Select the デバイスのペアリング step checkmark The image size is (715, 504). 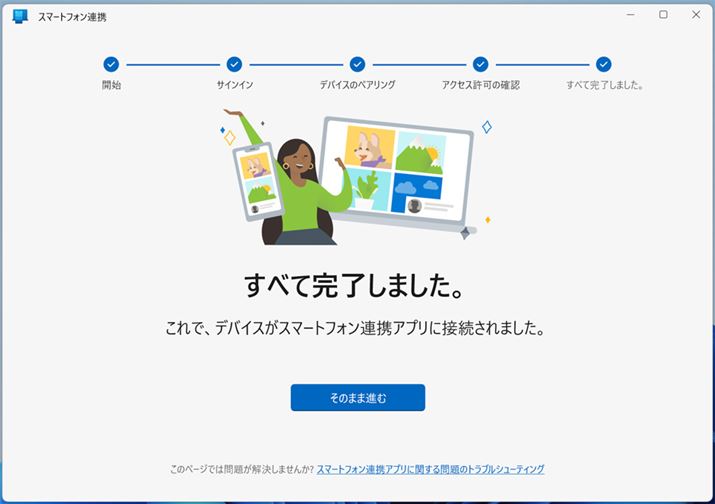[358, 64]
